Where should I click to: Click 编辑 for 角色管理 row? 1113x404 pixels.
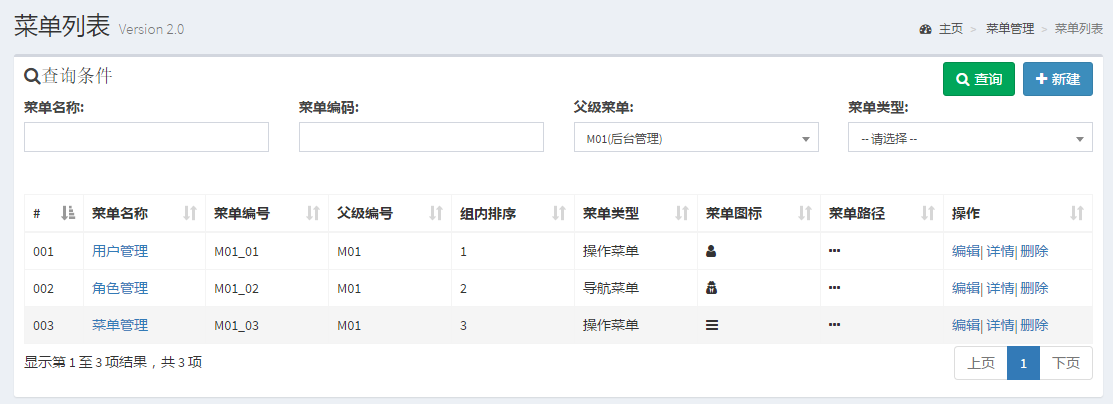tap(965, 288)
